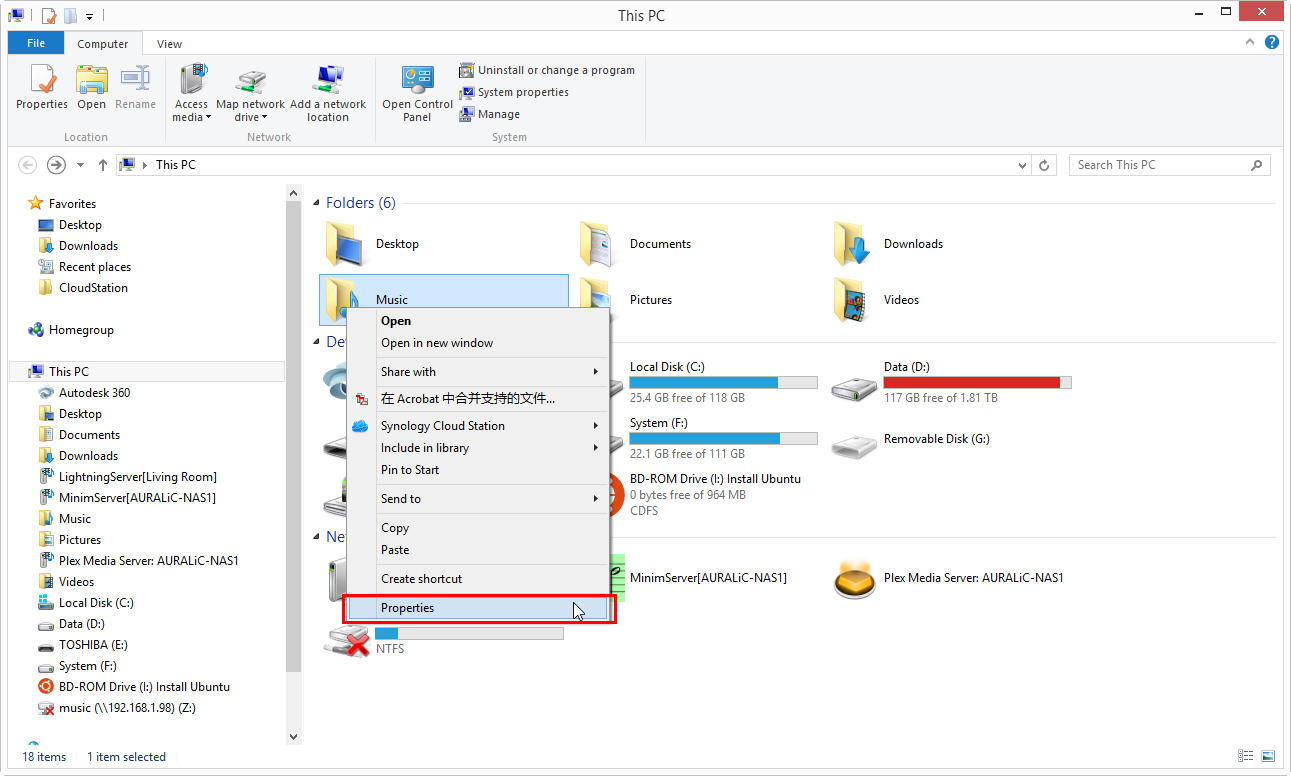The image size is (1291, 776).
Task: Select TOSHIBA (E:) in the tree
Action: tap(93, 645)
